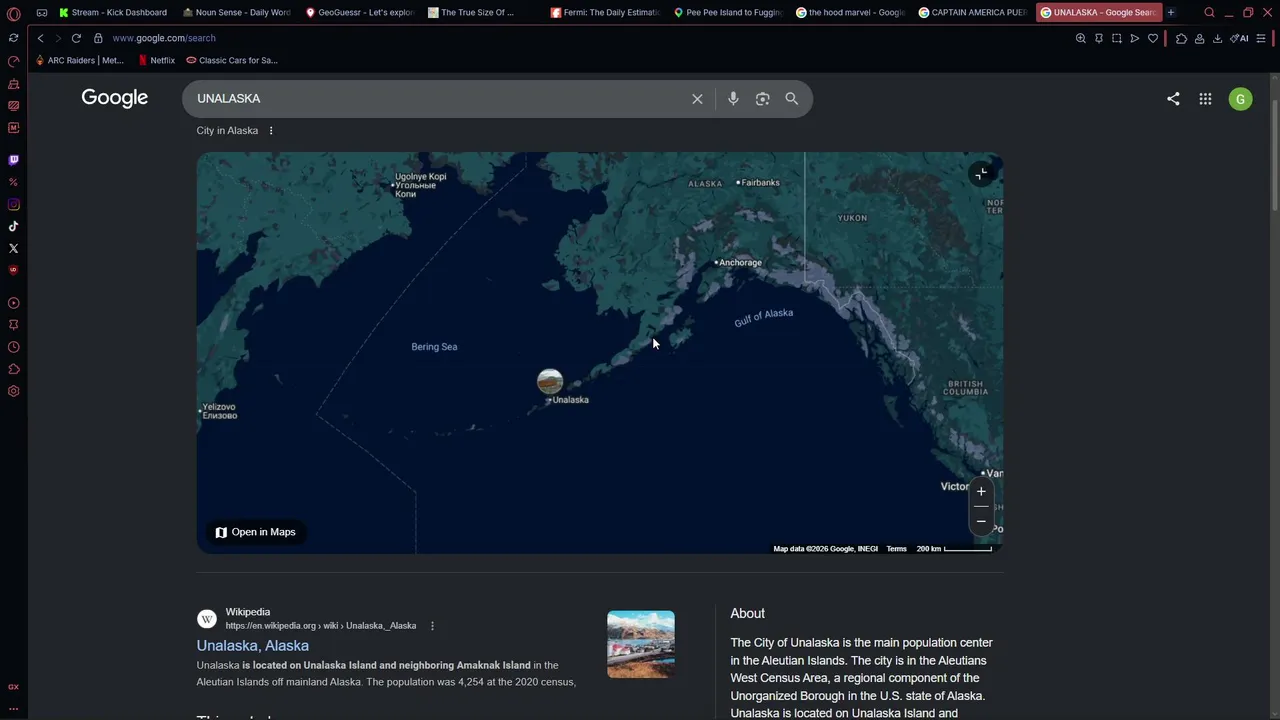Click the pin icon in address bar

point(1098,38)
